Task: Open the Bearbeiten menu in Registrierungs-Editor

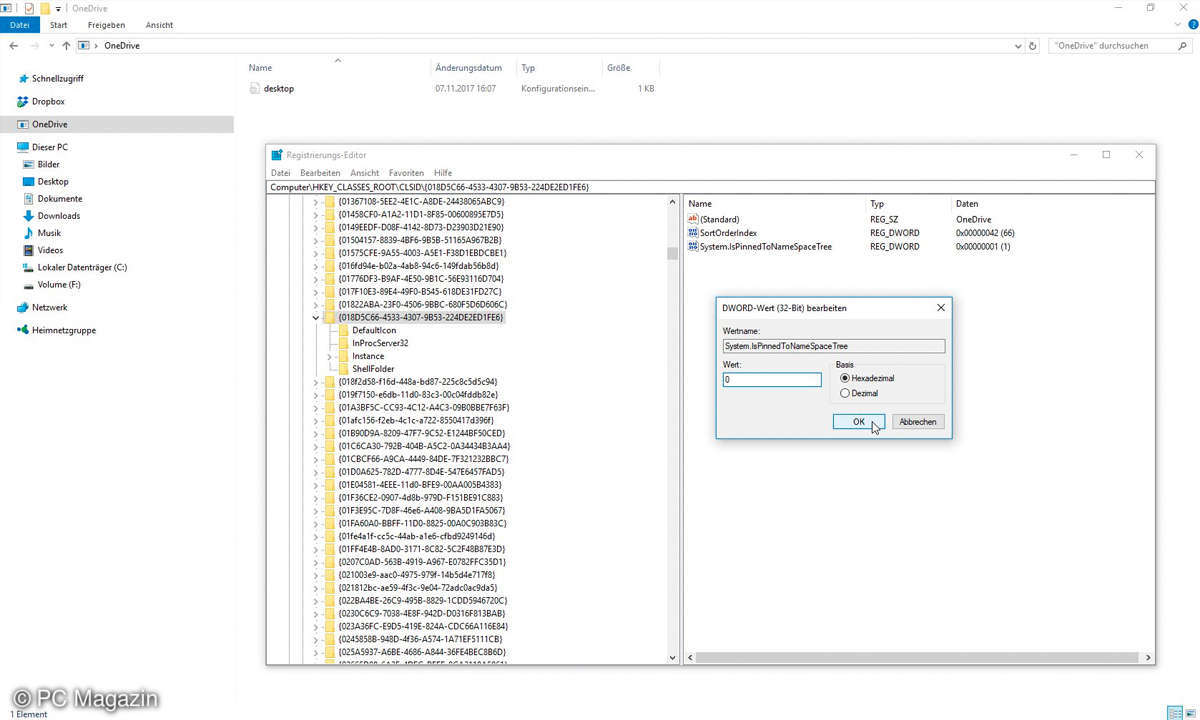Action: click(320, 173)
